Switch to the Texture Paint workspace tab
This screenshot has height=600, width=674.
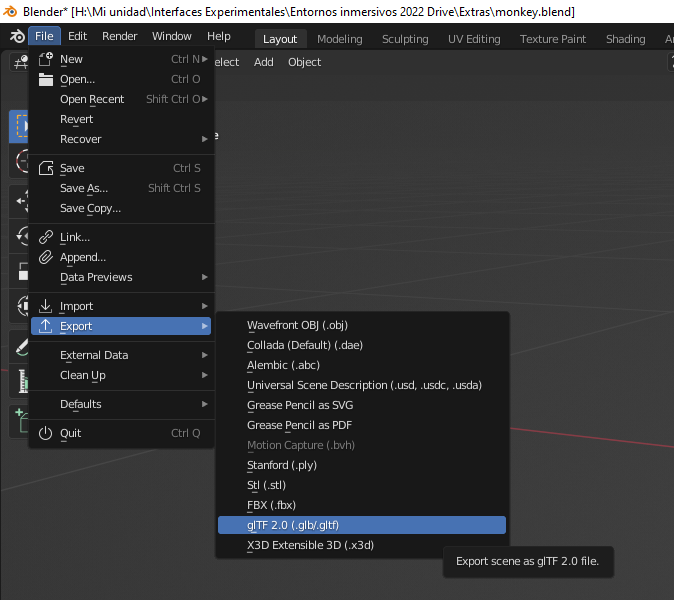coord(553,39)
